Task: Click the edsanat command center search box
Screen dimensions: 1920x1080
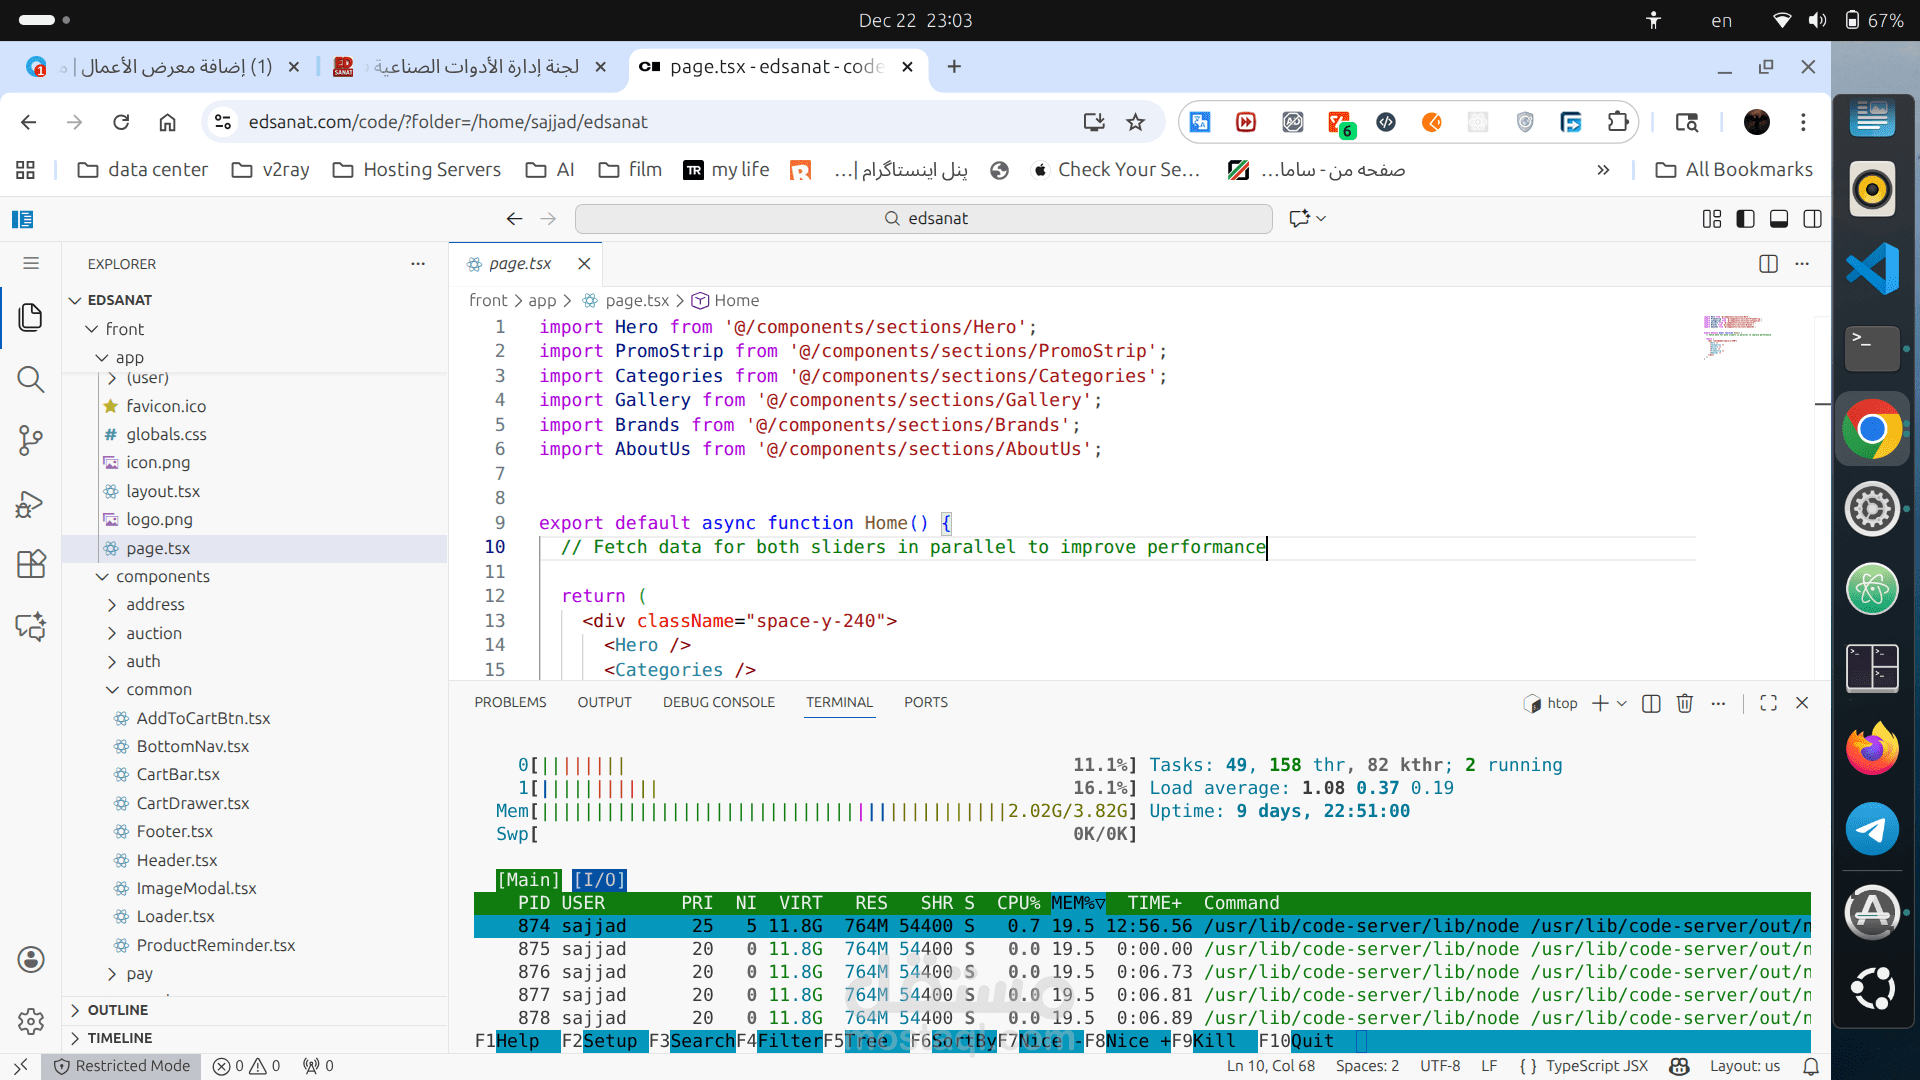Action: [x=924, y=219]
